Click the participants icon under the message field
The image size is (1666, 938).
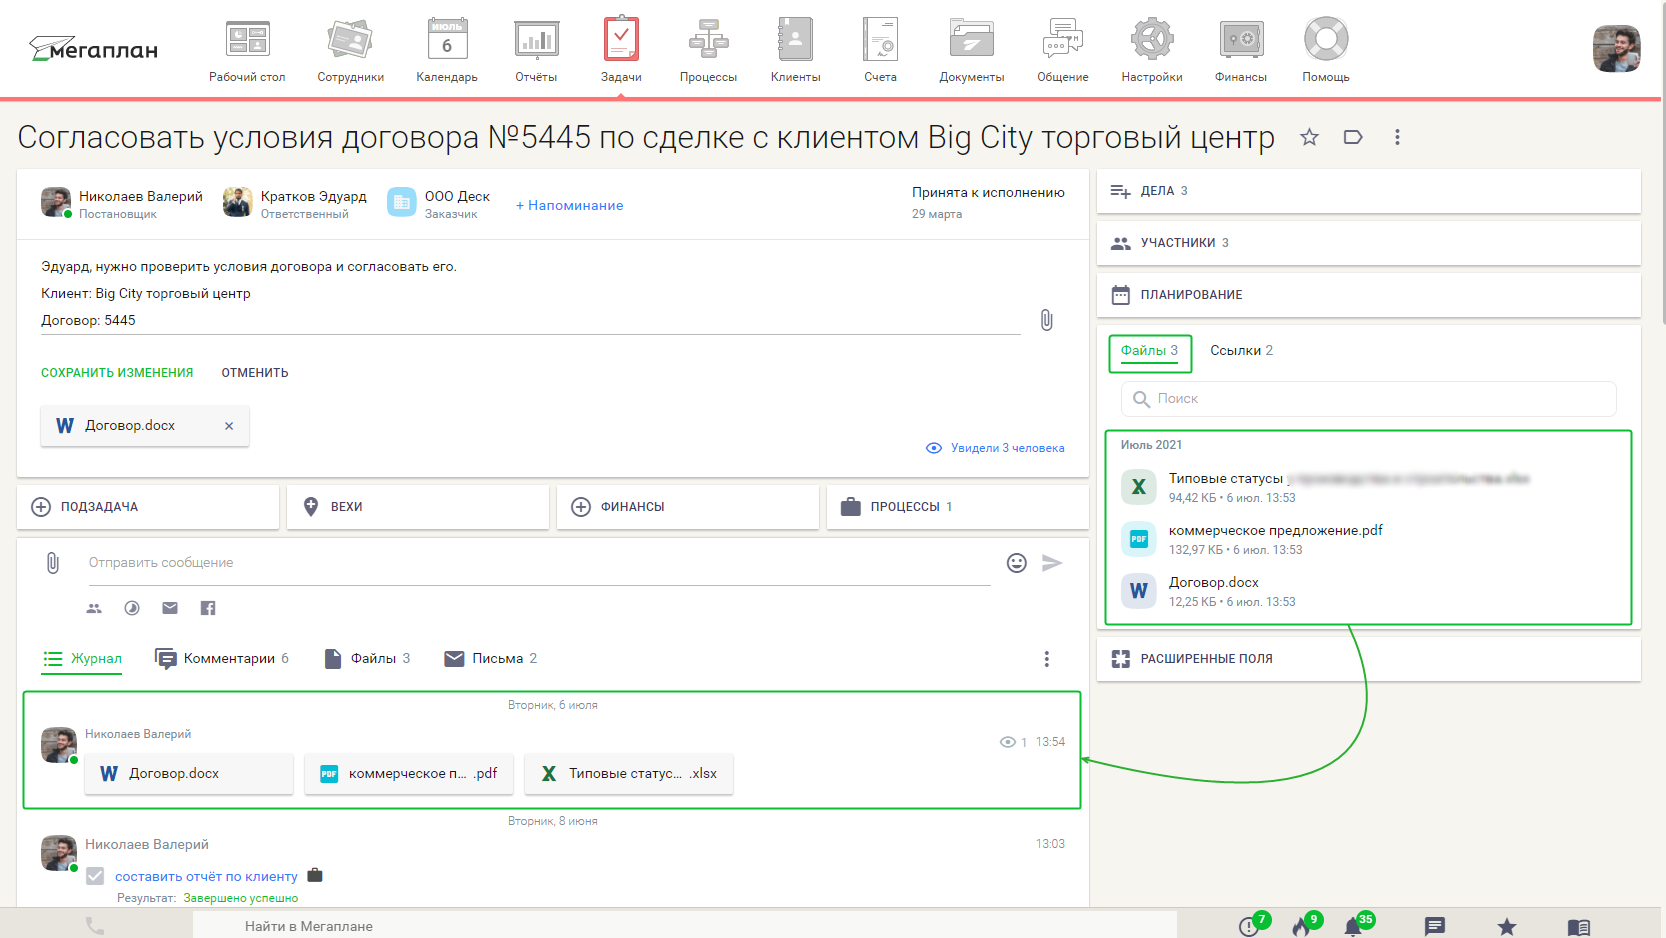(x=94, y=608)
